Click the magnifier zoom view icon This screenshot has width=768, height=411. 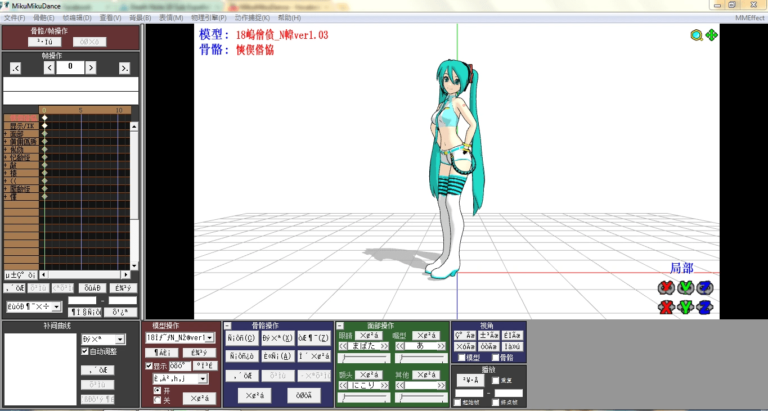(696, 35)
